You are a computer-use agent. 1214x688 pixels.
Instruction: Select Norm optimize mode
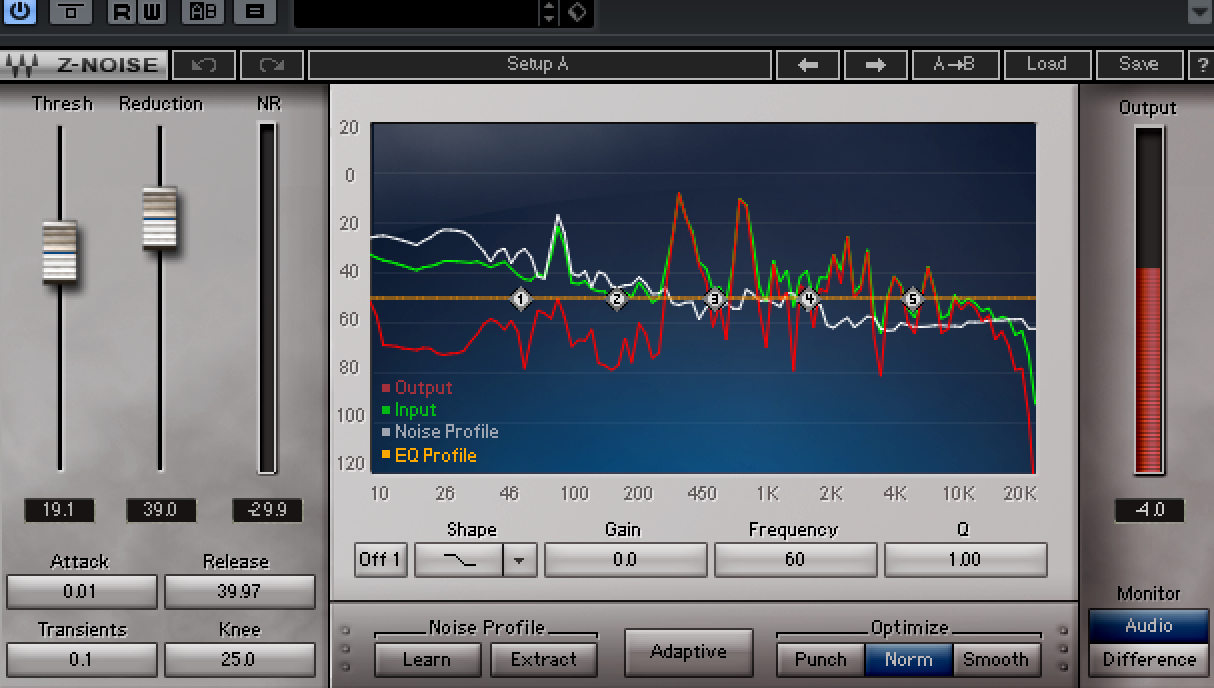908,659
